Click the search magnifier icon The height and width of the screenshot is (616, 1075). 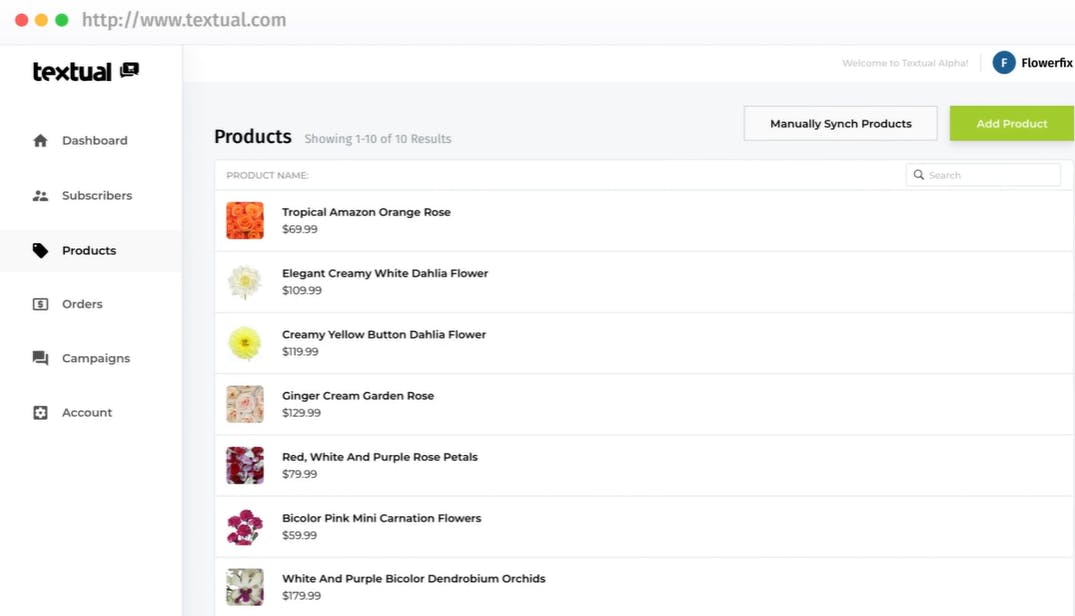(919, 175)
